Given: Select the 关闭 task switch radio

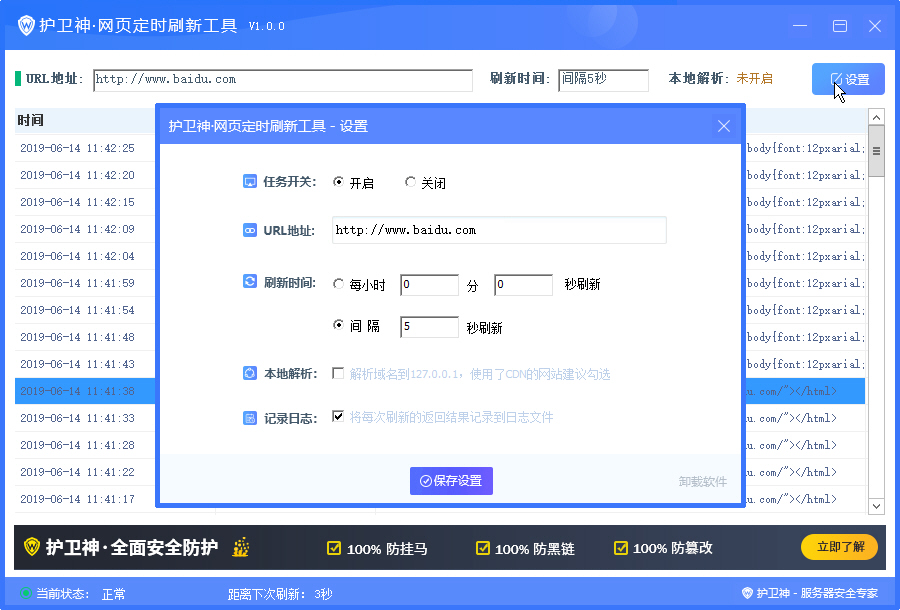Looking at the screenshot, I should coord(410,182).
